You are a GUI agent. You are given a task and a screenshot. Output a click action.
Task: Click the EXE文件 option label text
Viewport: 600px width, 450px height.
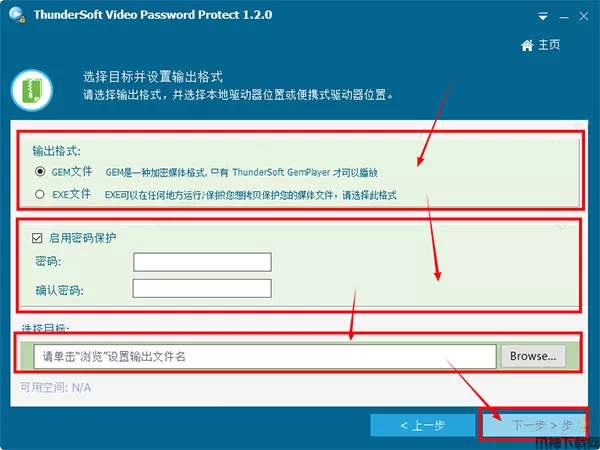click(72, 194)
